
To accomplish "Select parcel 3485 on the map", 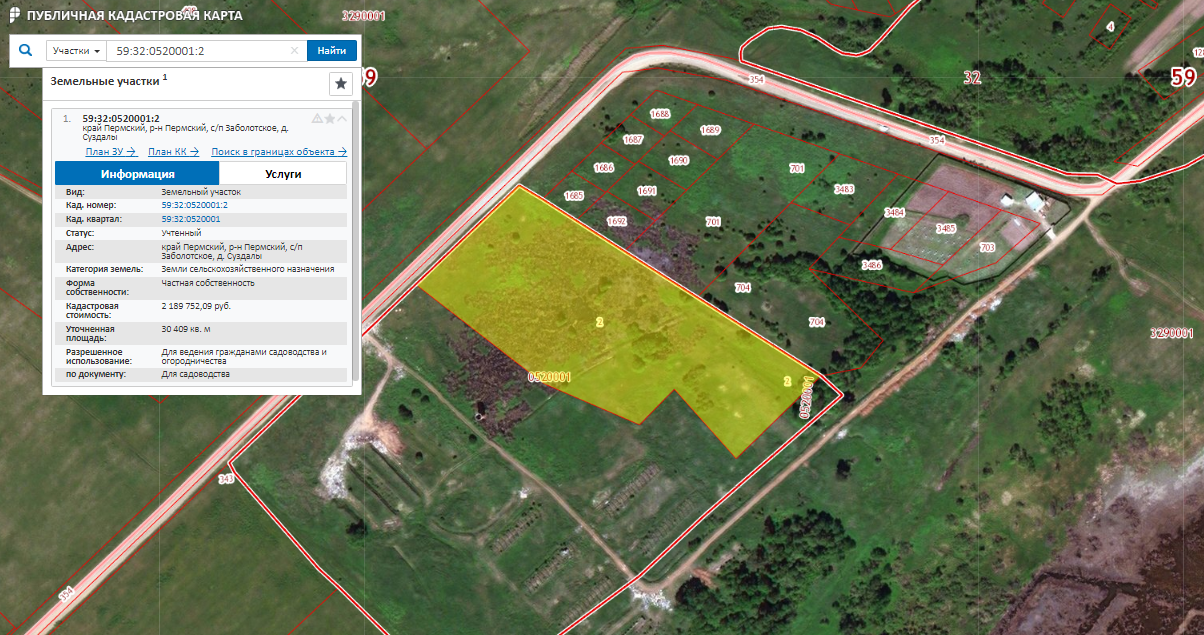I will (945, 229).
